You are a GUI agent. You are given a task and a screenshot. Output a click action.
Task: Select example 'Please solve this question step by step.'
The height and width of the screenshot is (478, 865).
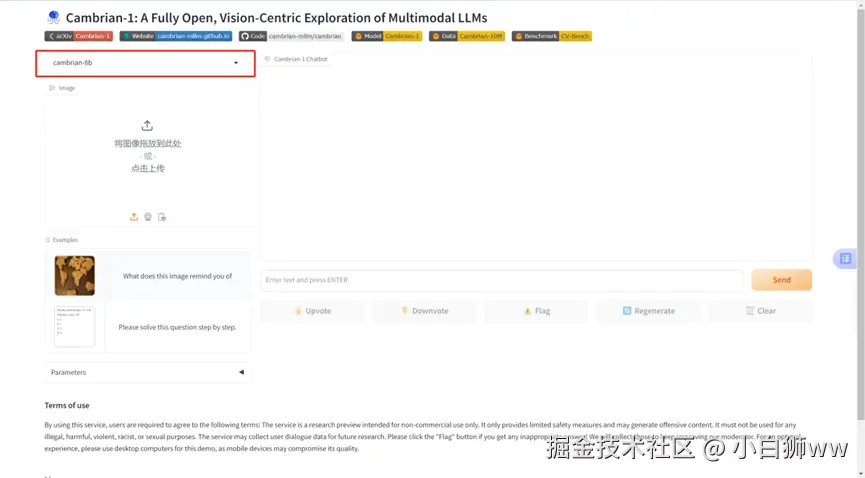[x=178, y=327]
